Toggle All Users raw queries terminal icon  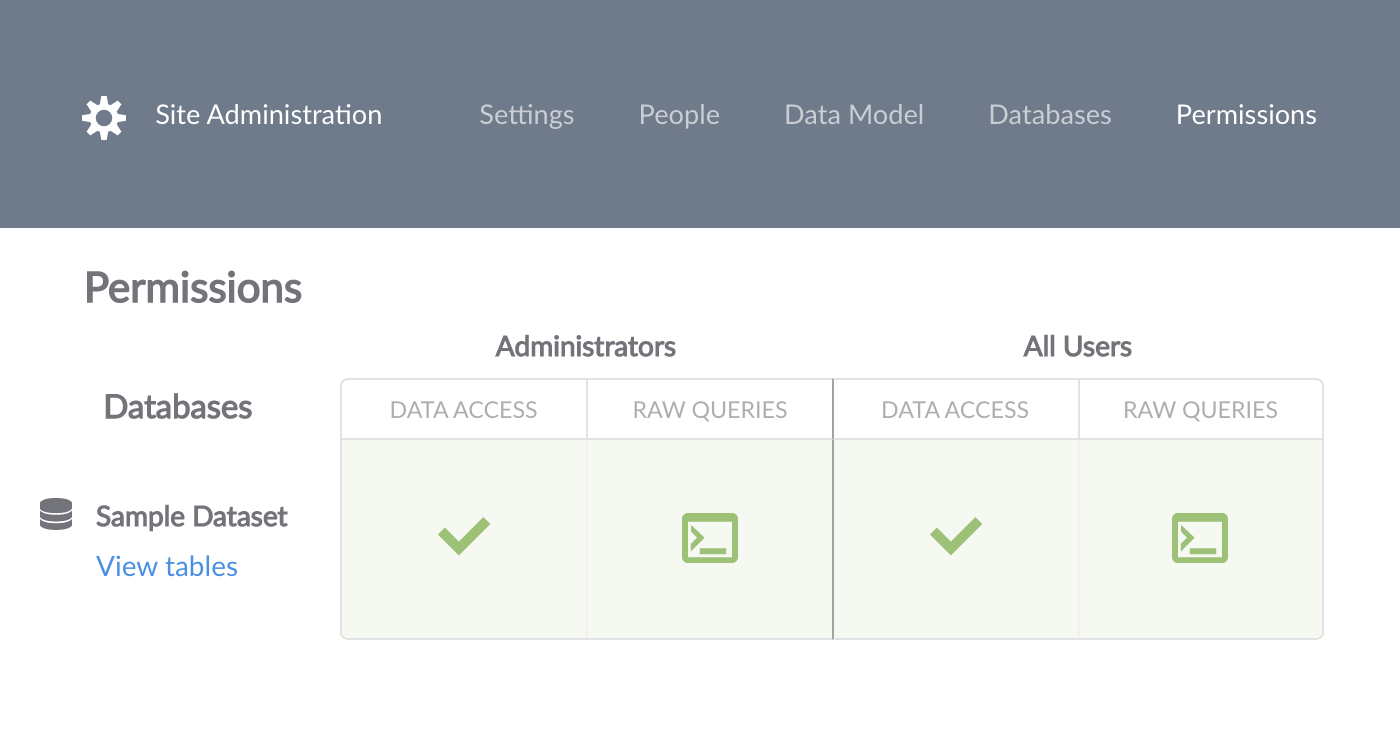pyautogui.click(x=1200, y=538)
